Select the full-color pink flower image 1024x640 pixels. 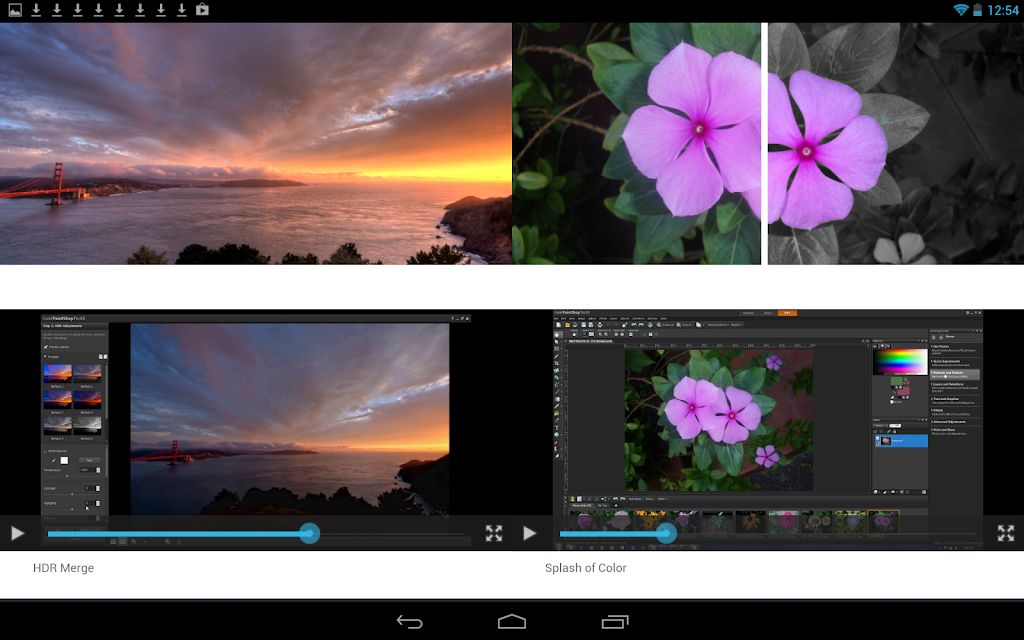[x=637, y=143]
